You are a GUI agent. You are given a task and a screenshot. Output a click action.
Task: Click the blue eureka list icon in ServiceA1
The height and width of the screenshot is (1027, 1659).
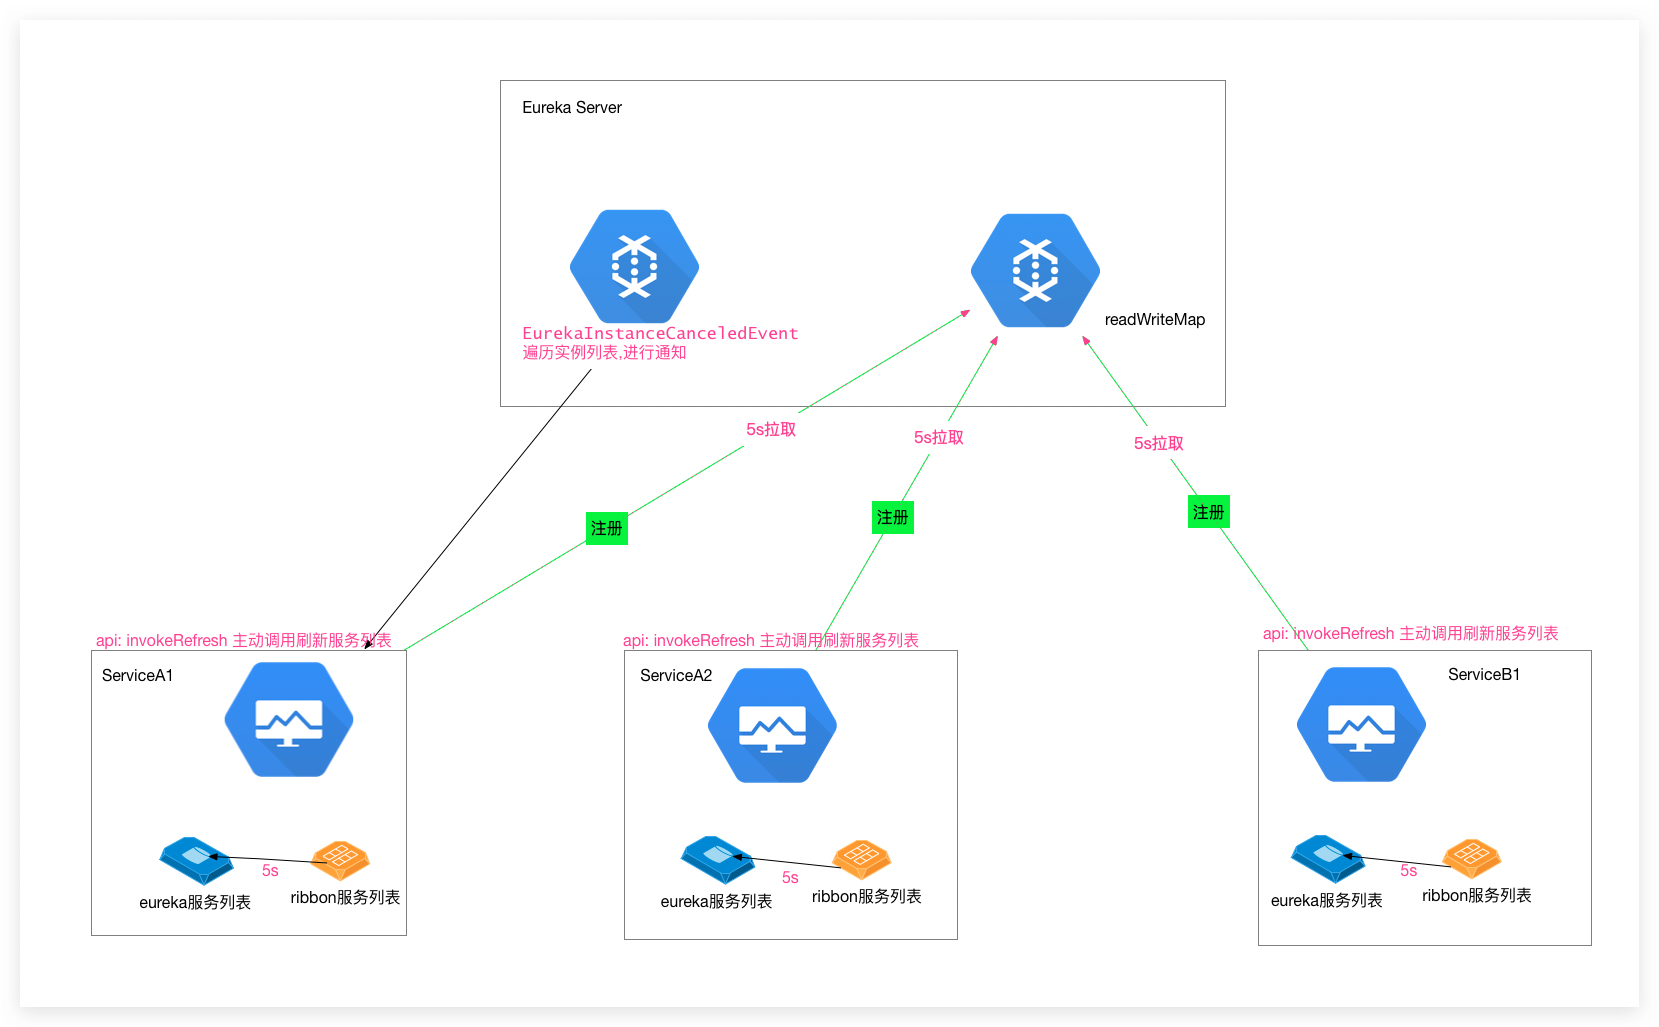tap(196, 860)
